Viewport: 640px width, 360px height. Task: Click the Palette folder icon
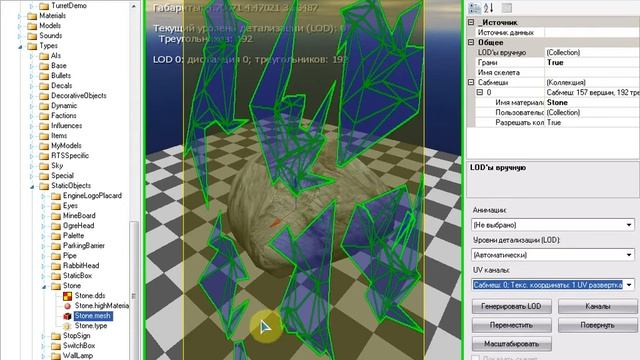(x=56, y=236)
